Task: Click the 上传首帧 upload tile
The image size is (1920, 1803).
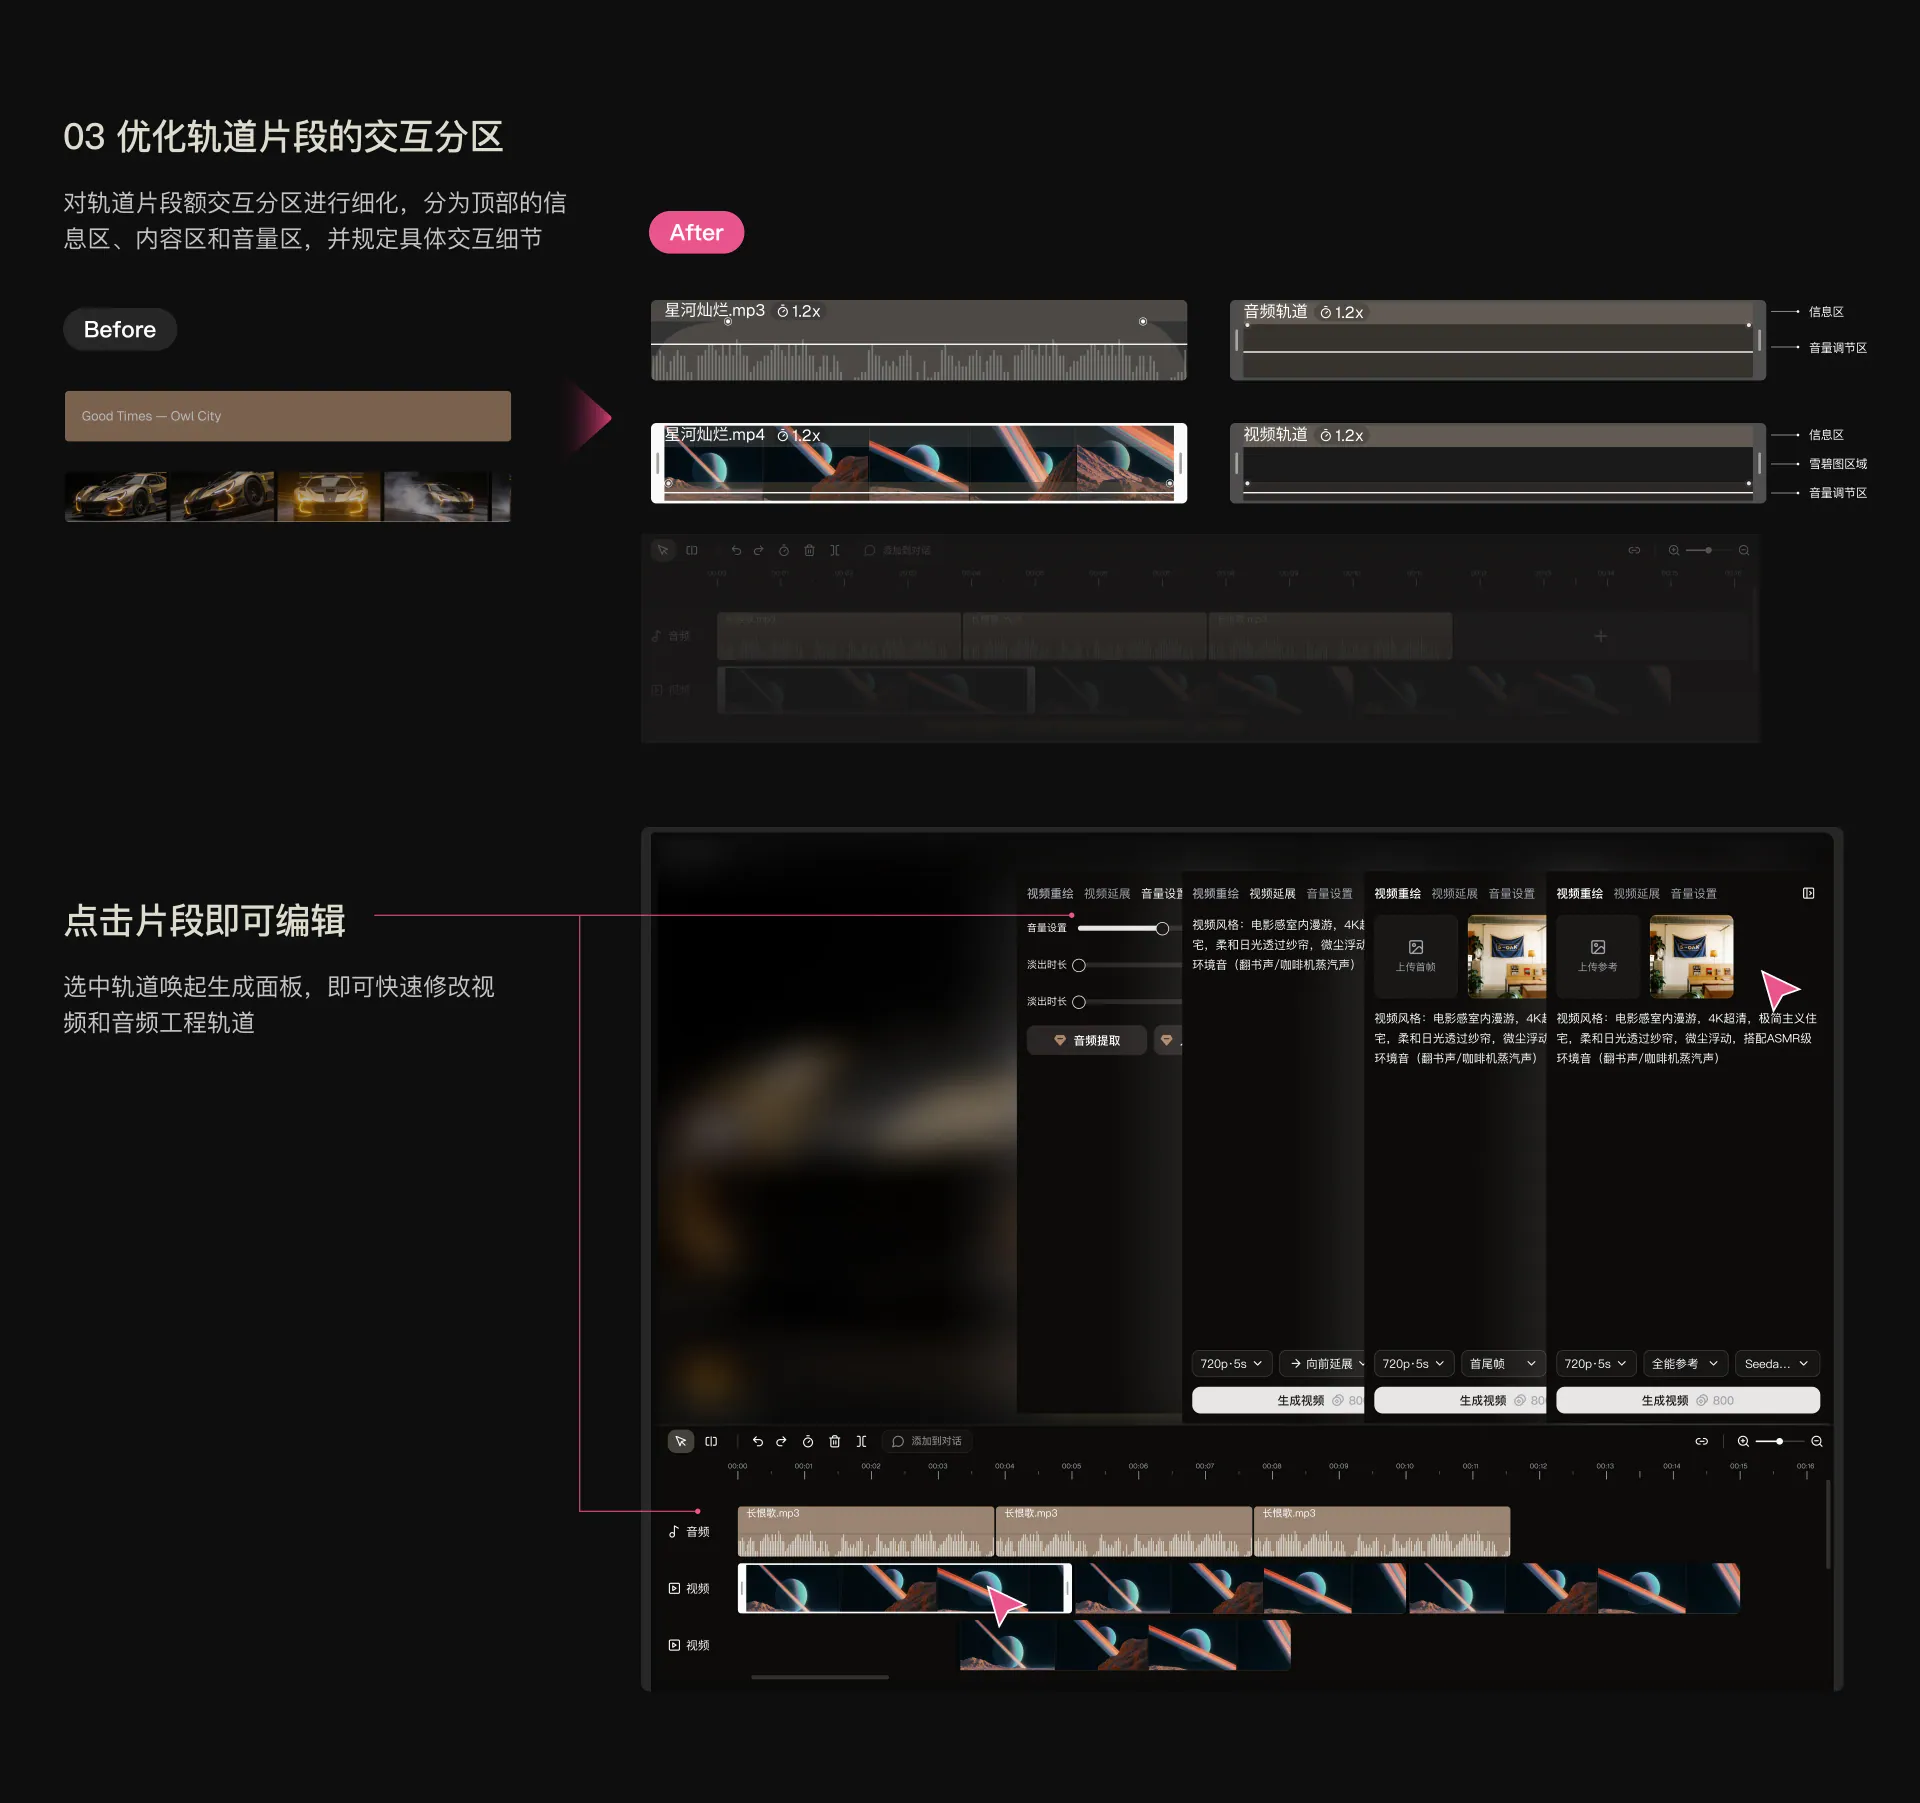Action: (x=1415, y=956)
